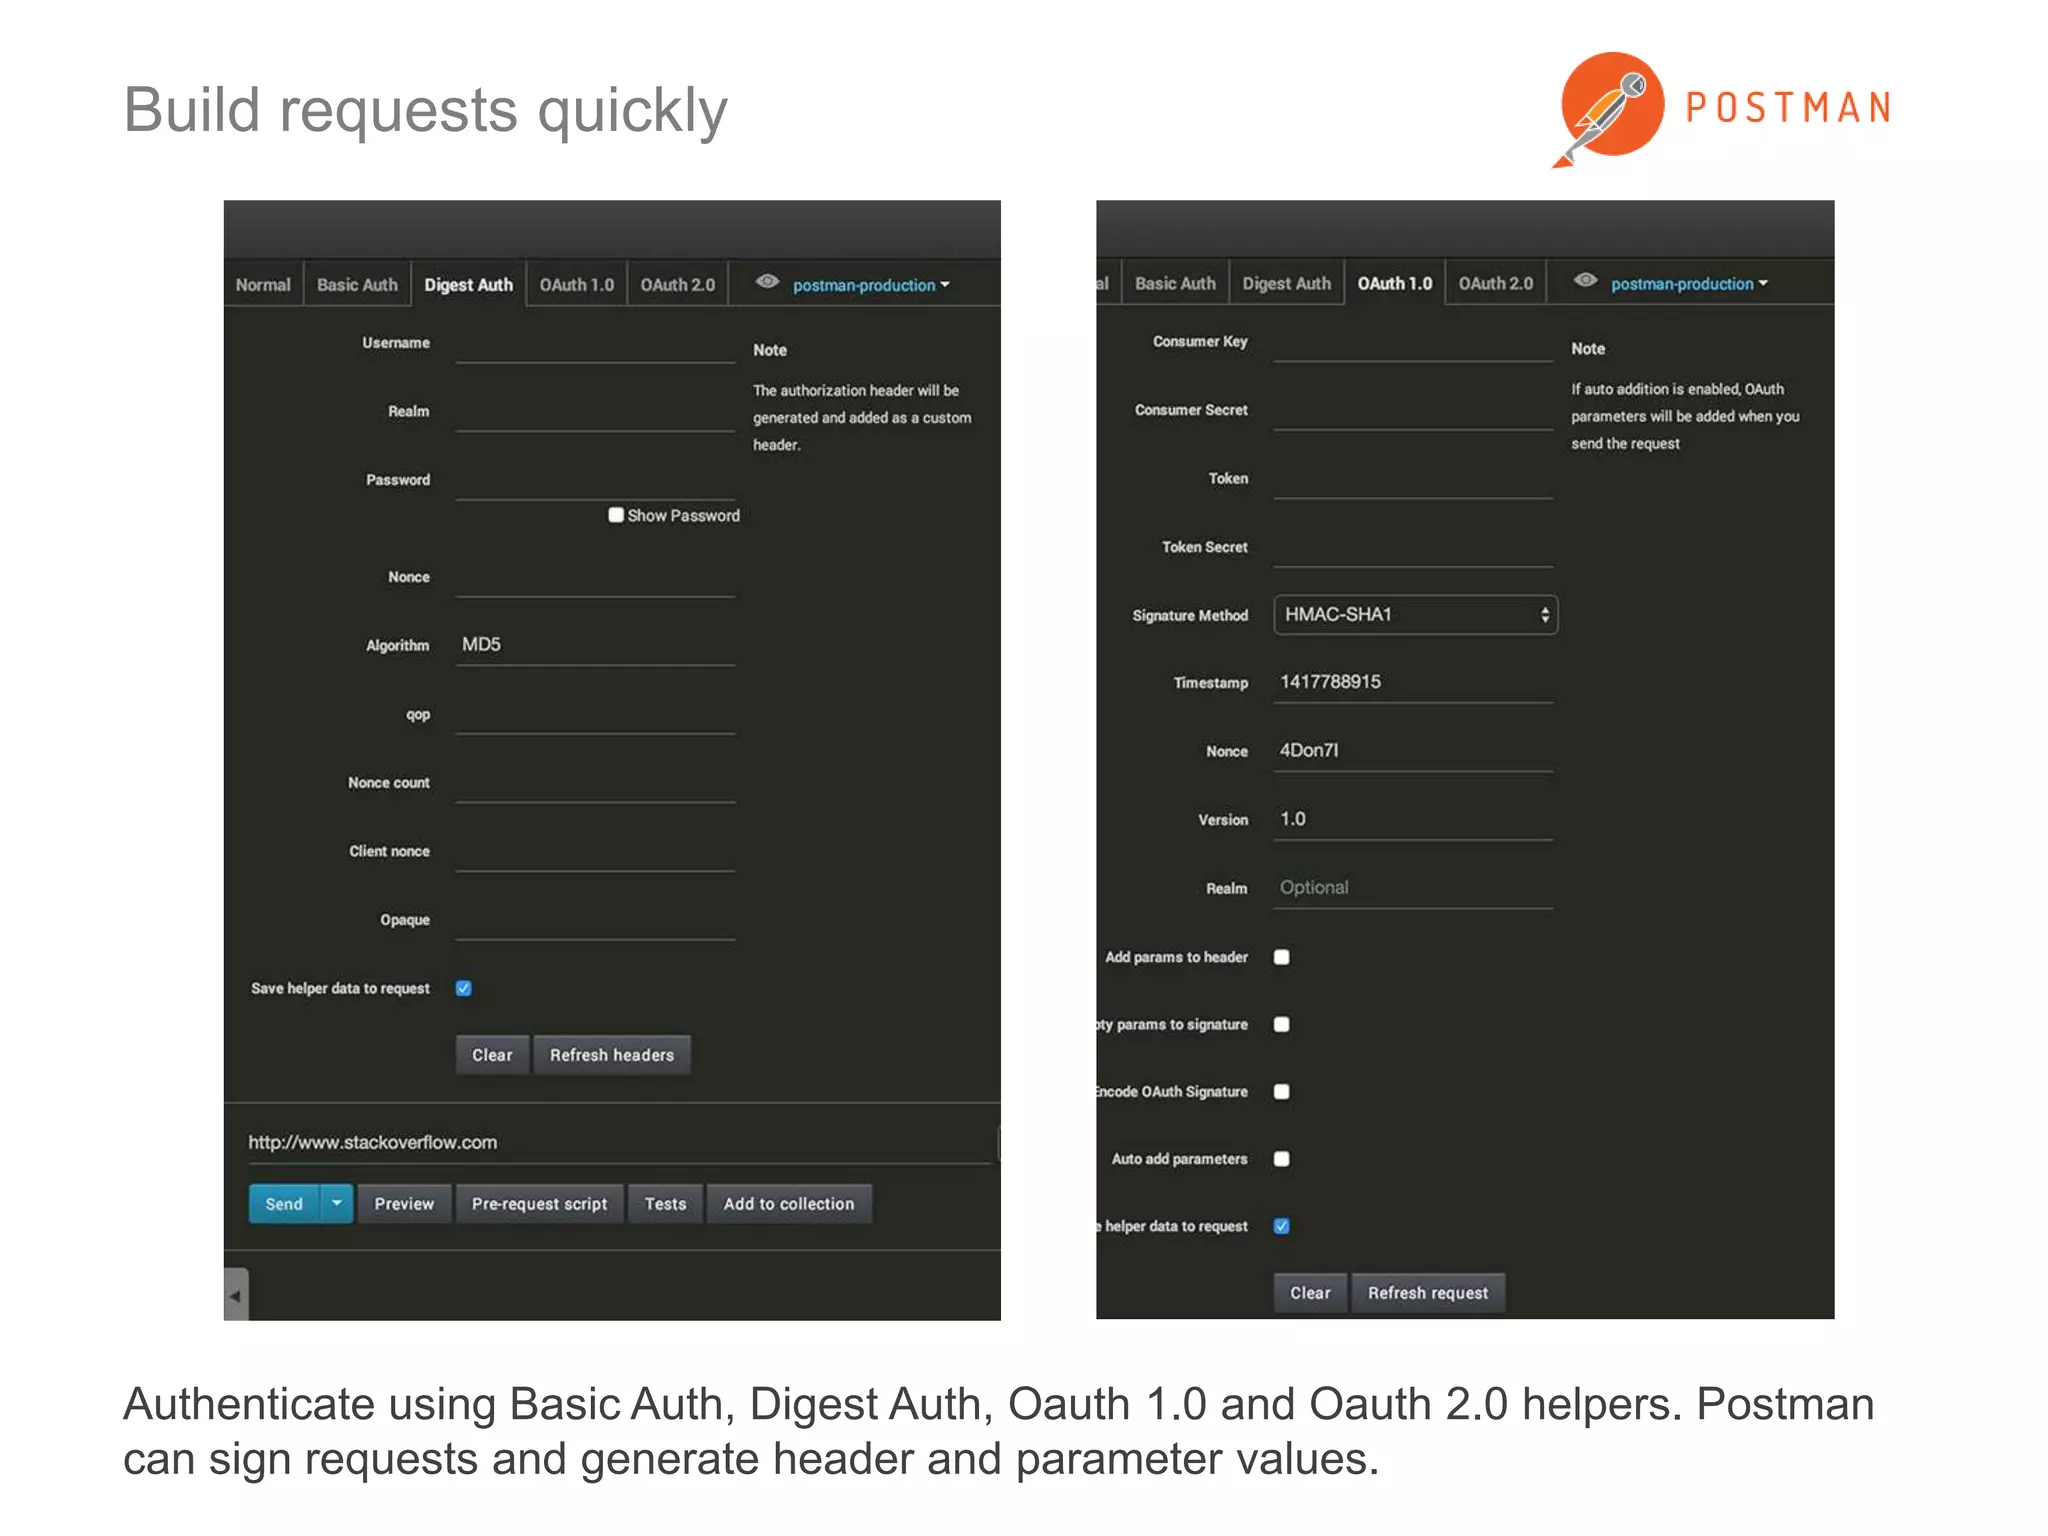The width and height of the screenshot is (2048, 1536).
Task: Toggle the empty params to signature checkbox
Action: 1281,1024
